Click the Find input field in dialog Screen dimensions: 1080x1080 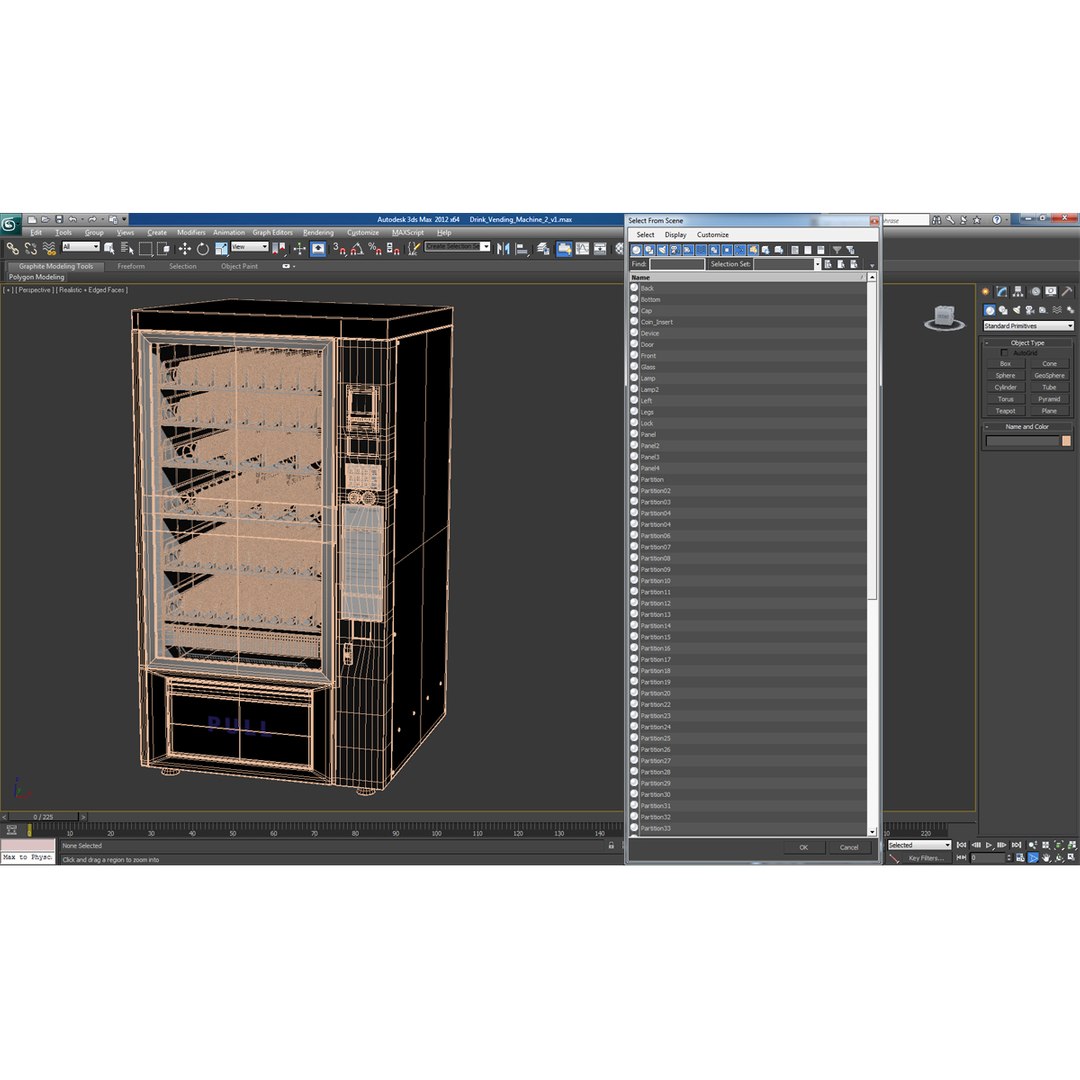(677, 264)
